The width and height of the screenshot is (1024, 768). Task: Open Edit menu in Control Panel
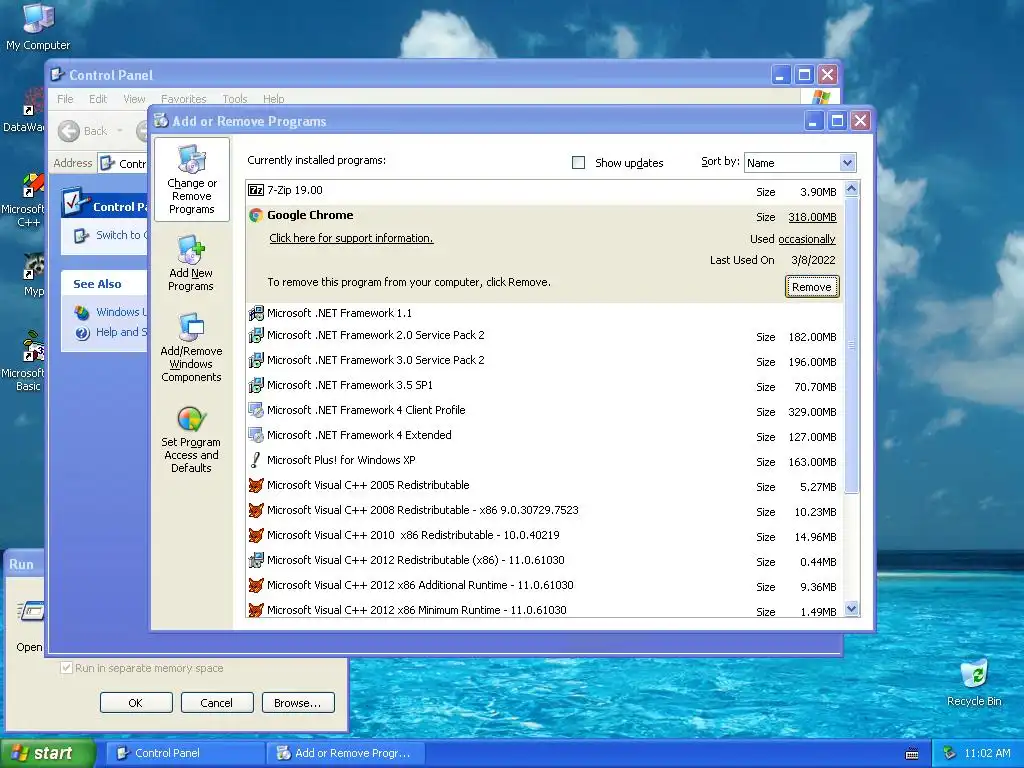pyautogui.click(x=98, y=99)
